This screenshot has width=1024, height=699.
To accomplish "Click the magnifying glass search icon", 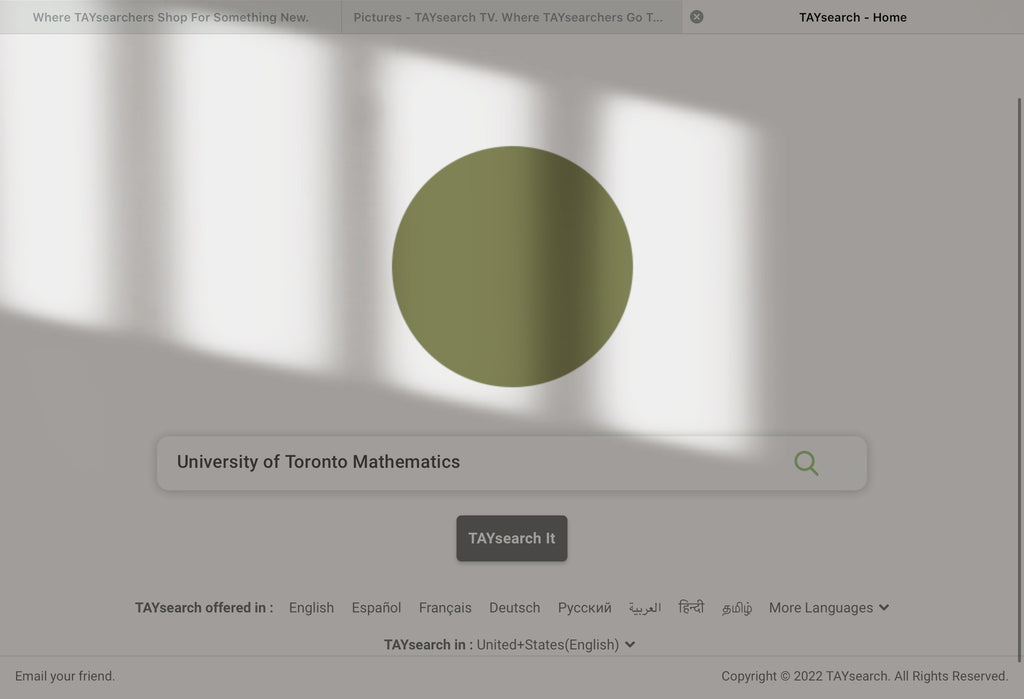I will (x=806, y=463).
